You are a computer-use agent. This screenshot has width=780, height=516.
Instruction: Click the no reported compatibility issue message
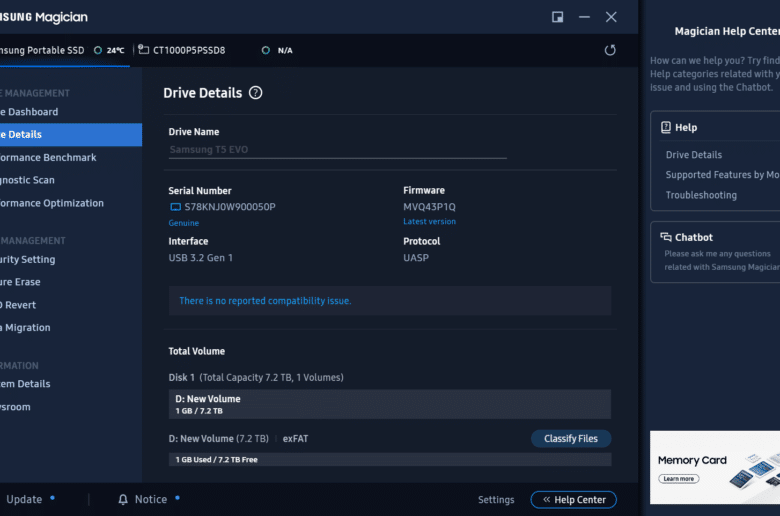pyautogui.click(x=265, y=301)
